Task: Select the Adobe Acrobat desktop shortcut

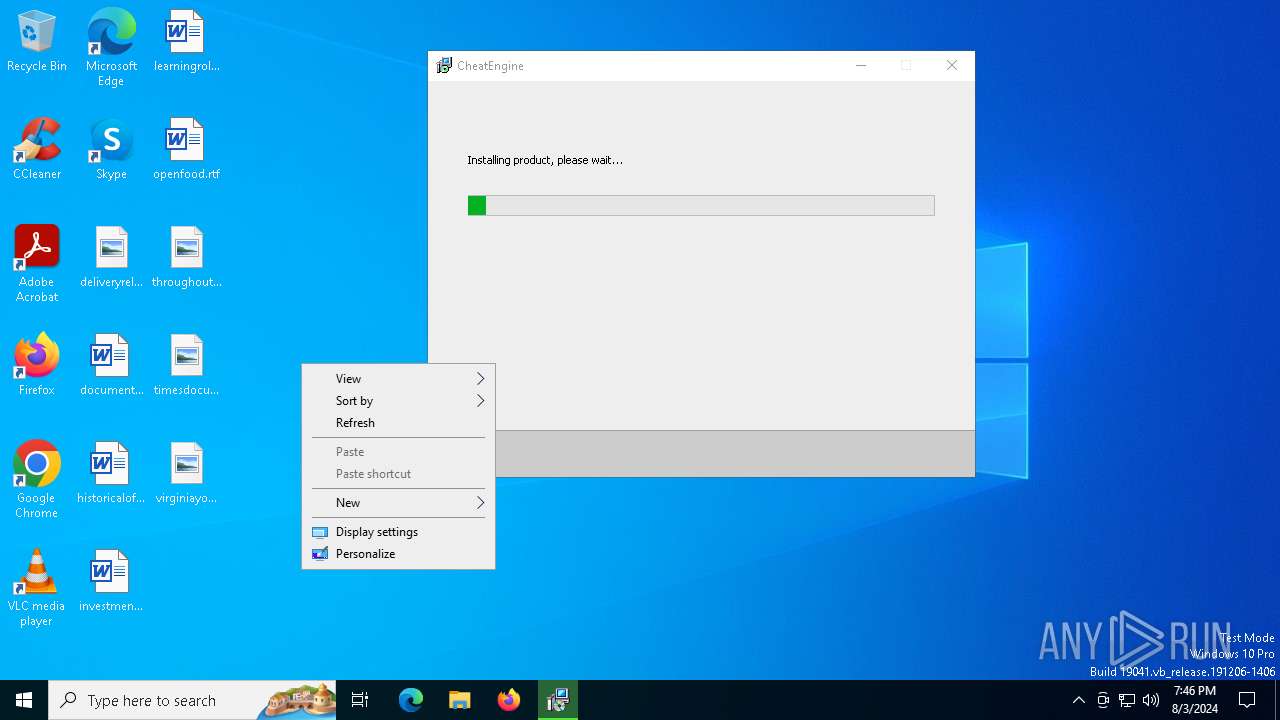Action: (37, 264)
